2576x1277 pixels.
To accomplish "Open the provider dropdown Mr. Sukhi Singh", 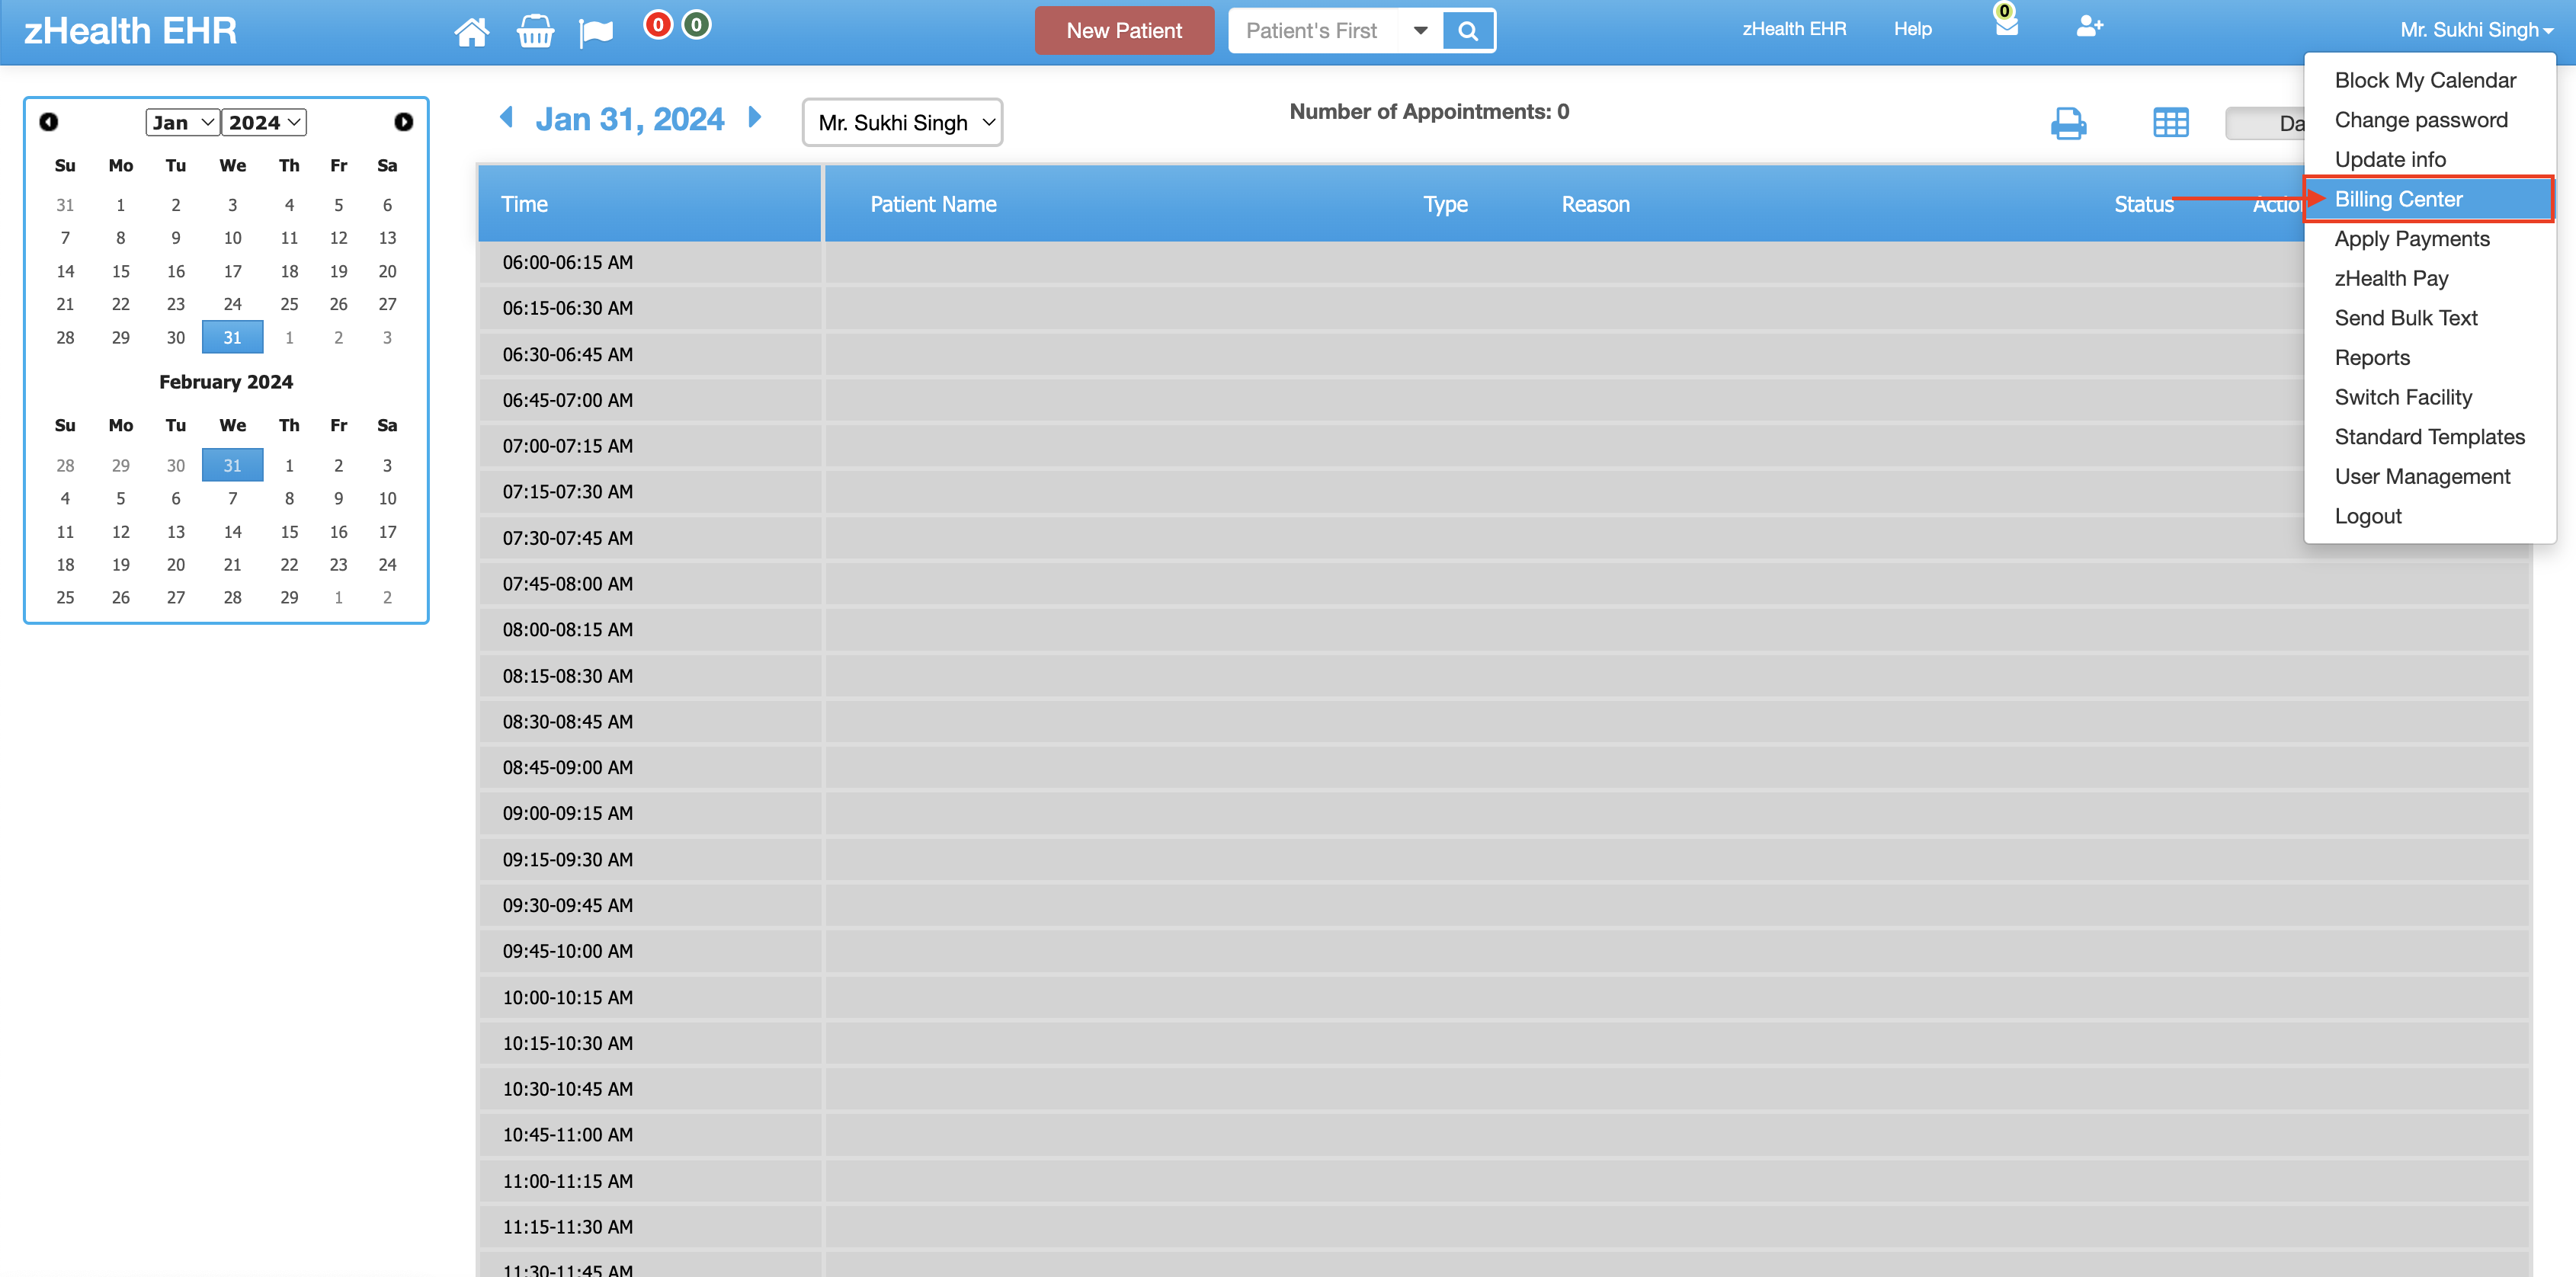I will (x=902, y=122).
